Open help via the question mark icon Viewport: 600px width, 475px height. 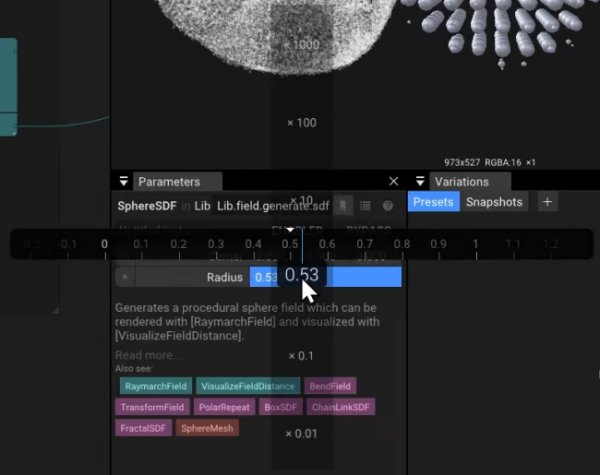[388, 206]
